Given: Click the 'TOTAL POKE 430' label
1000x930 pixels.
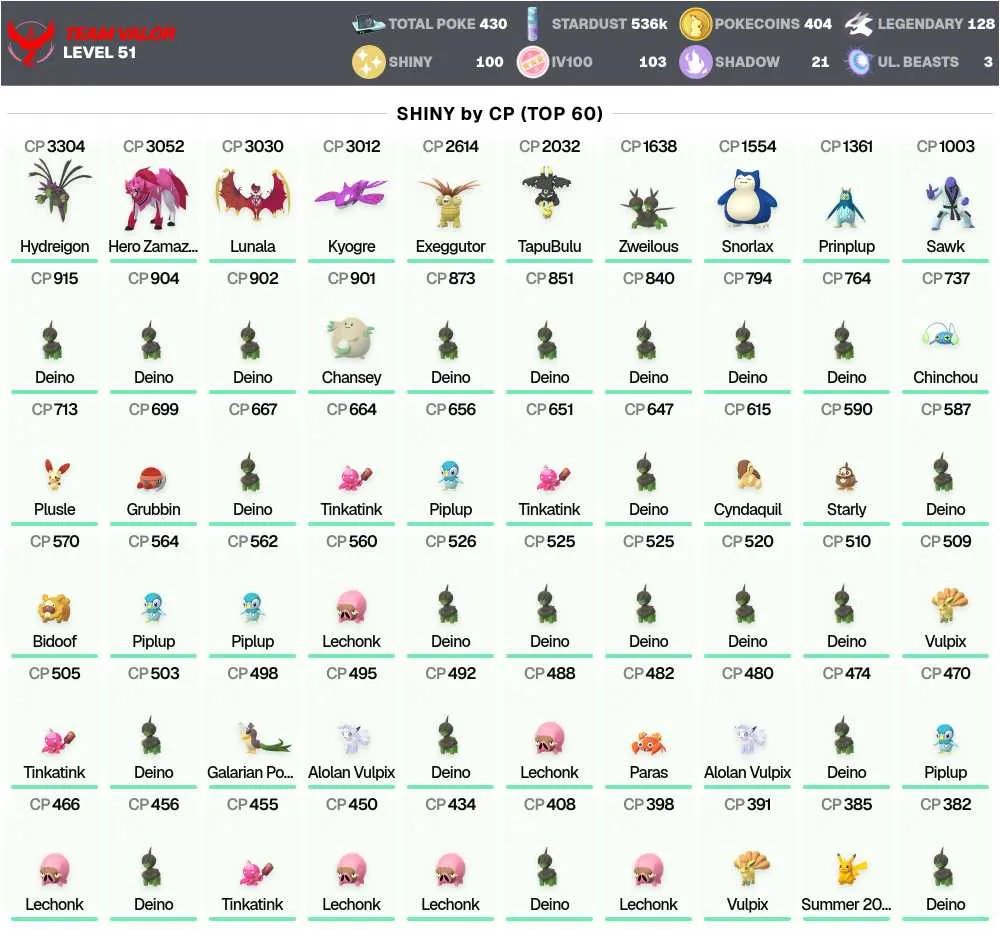Looking at the screenshot, I should [x=448, y=24].
